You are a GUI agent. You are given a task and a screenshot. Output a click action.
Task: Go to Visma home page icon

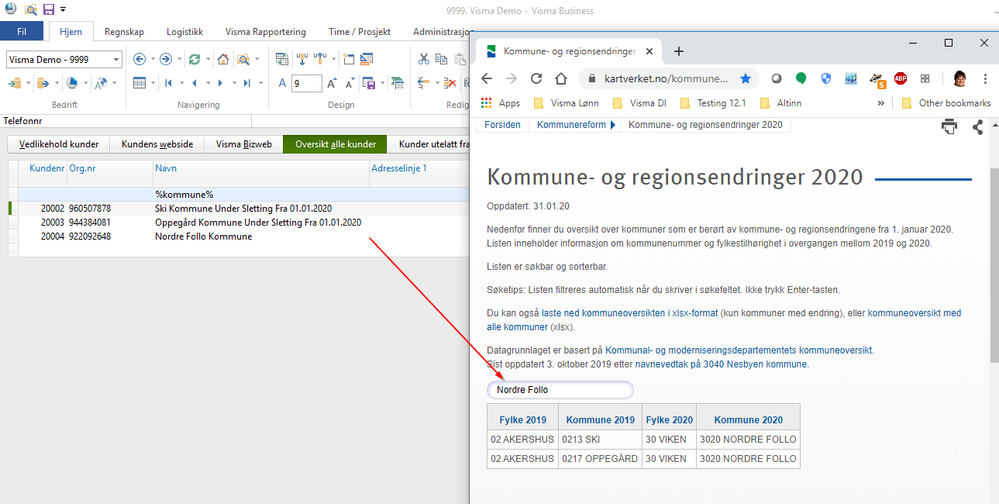tap(223, 59)
